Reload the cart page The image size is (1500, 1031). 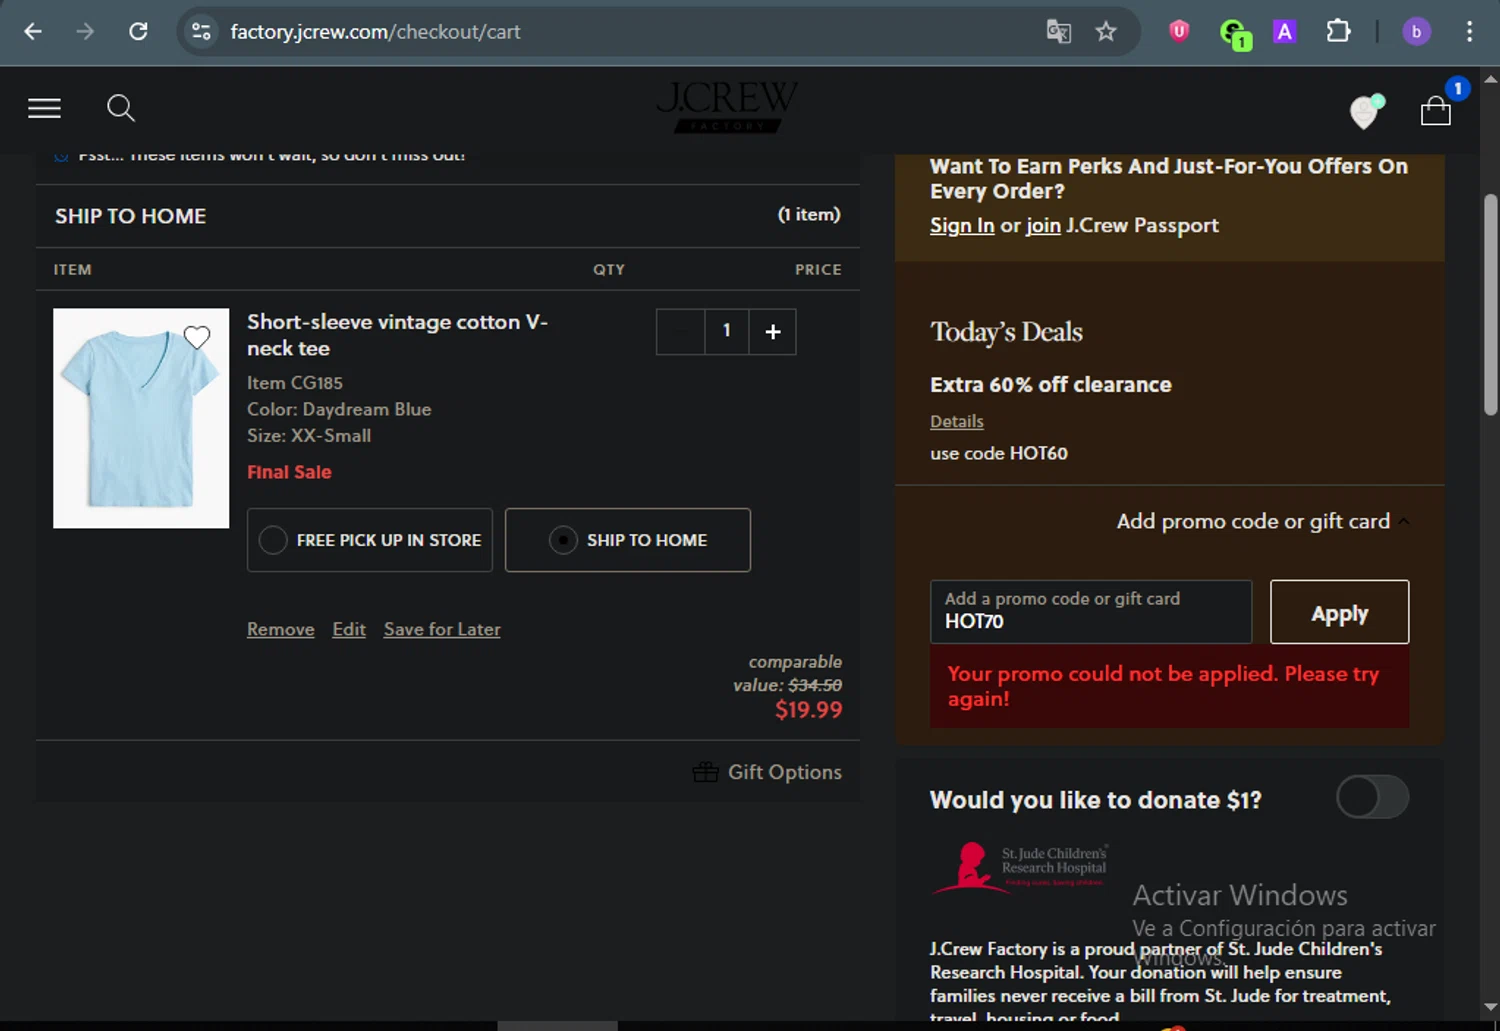tap(138, 32)
